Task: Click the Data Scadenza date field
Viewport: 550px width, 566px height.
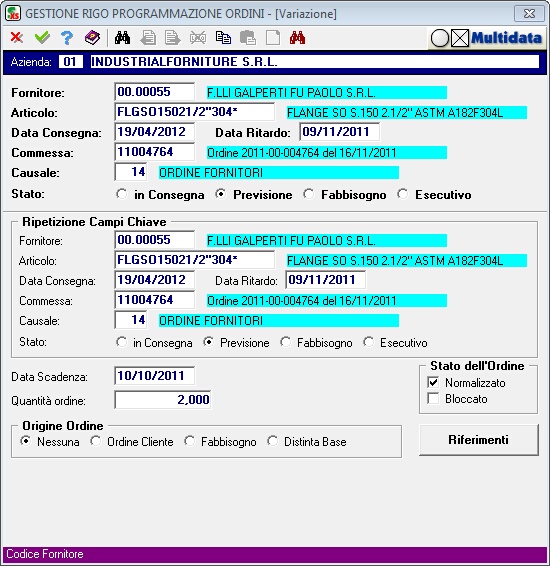Action: pyautogui.click(x=154, y=376)
